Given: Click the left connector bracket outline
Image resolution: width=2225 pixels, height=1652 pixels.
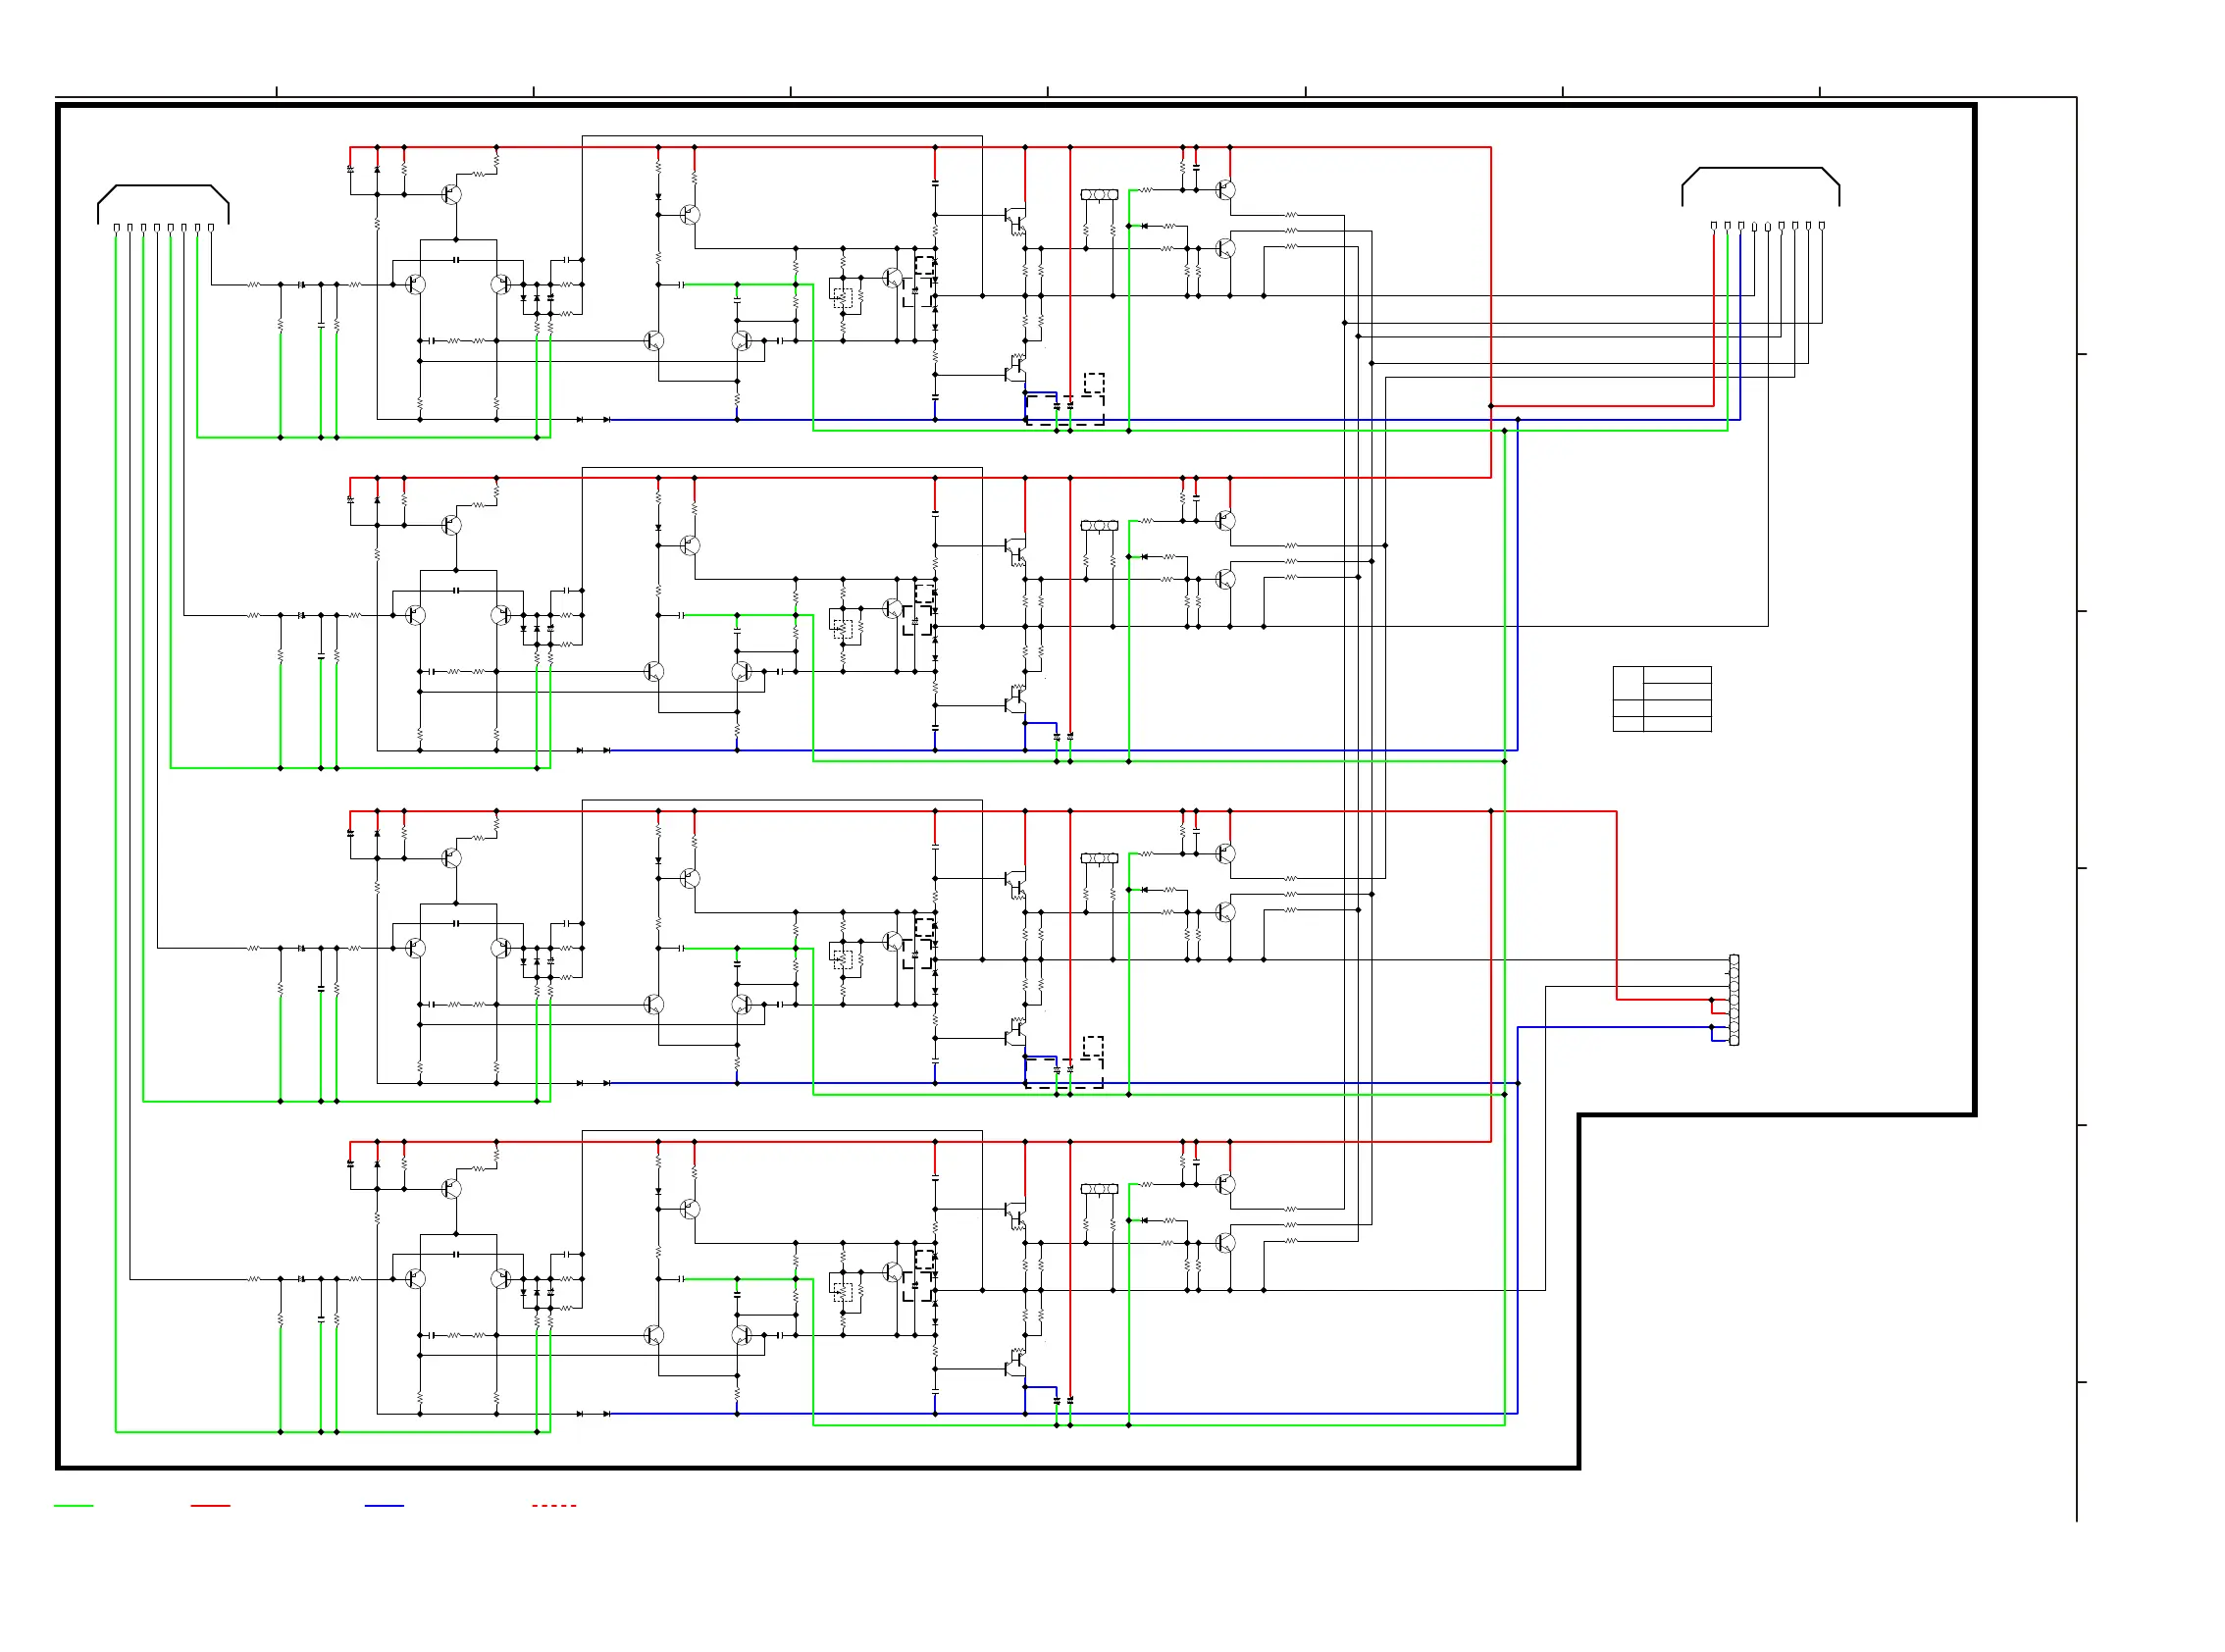Looking at the screenshot, I should 163,187.
